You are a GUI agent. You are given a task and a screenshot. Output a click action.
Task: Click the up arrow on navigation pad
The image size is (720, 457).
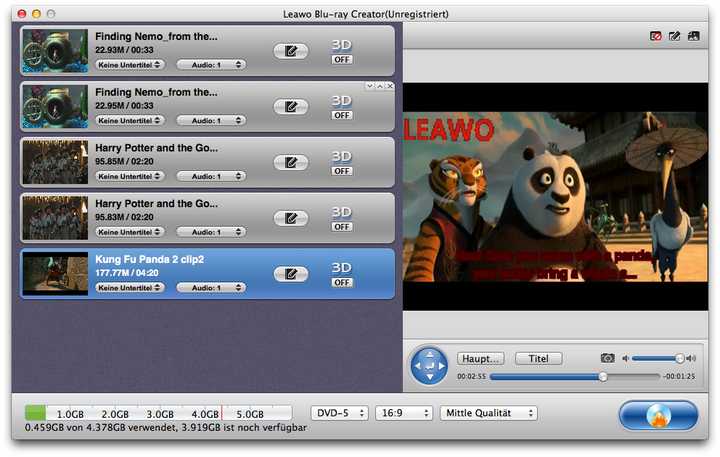click(429, 354)
